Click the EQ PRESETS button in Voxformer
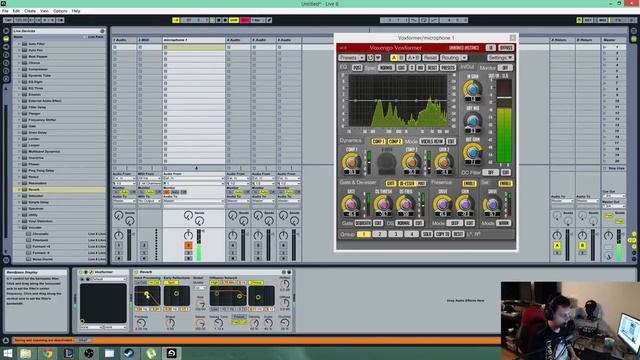Screen dimensions: 640x360 448,68
